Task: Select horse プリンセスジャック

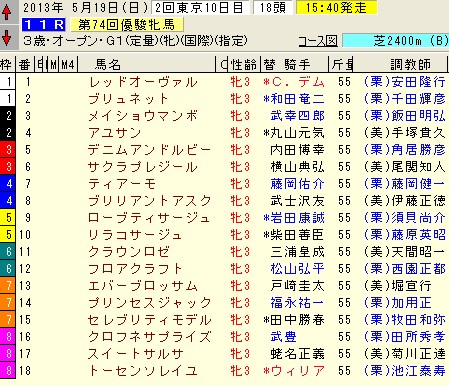Action: pos(149,303)
